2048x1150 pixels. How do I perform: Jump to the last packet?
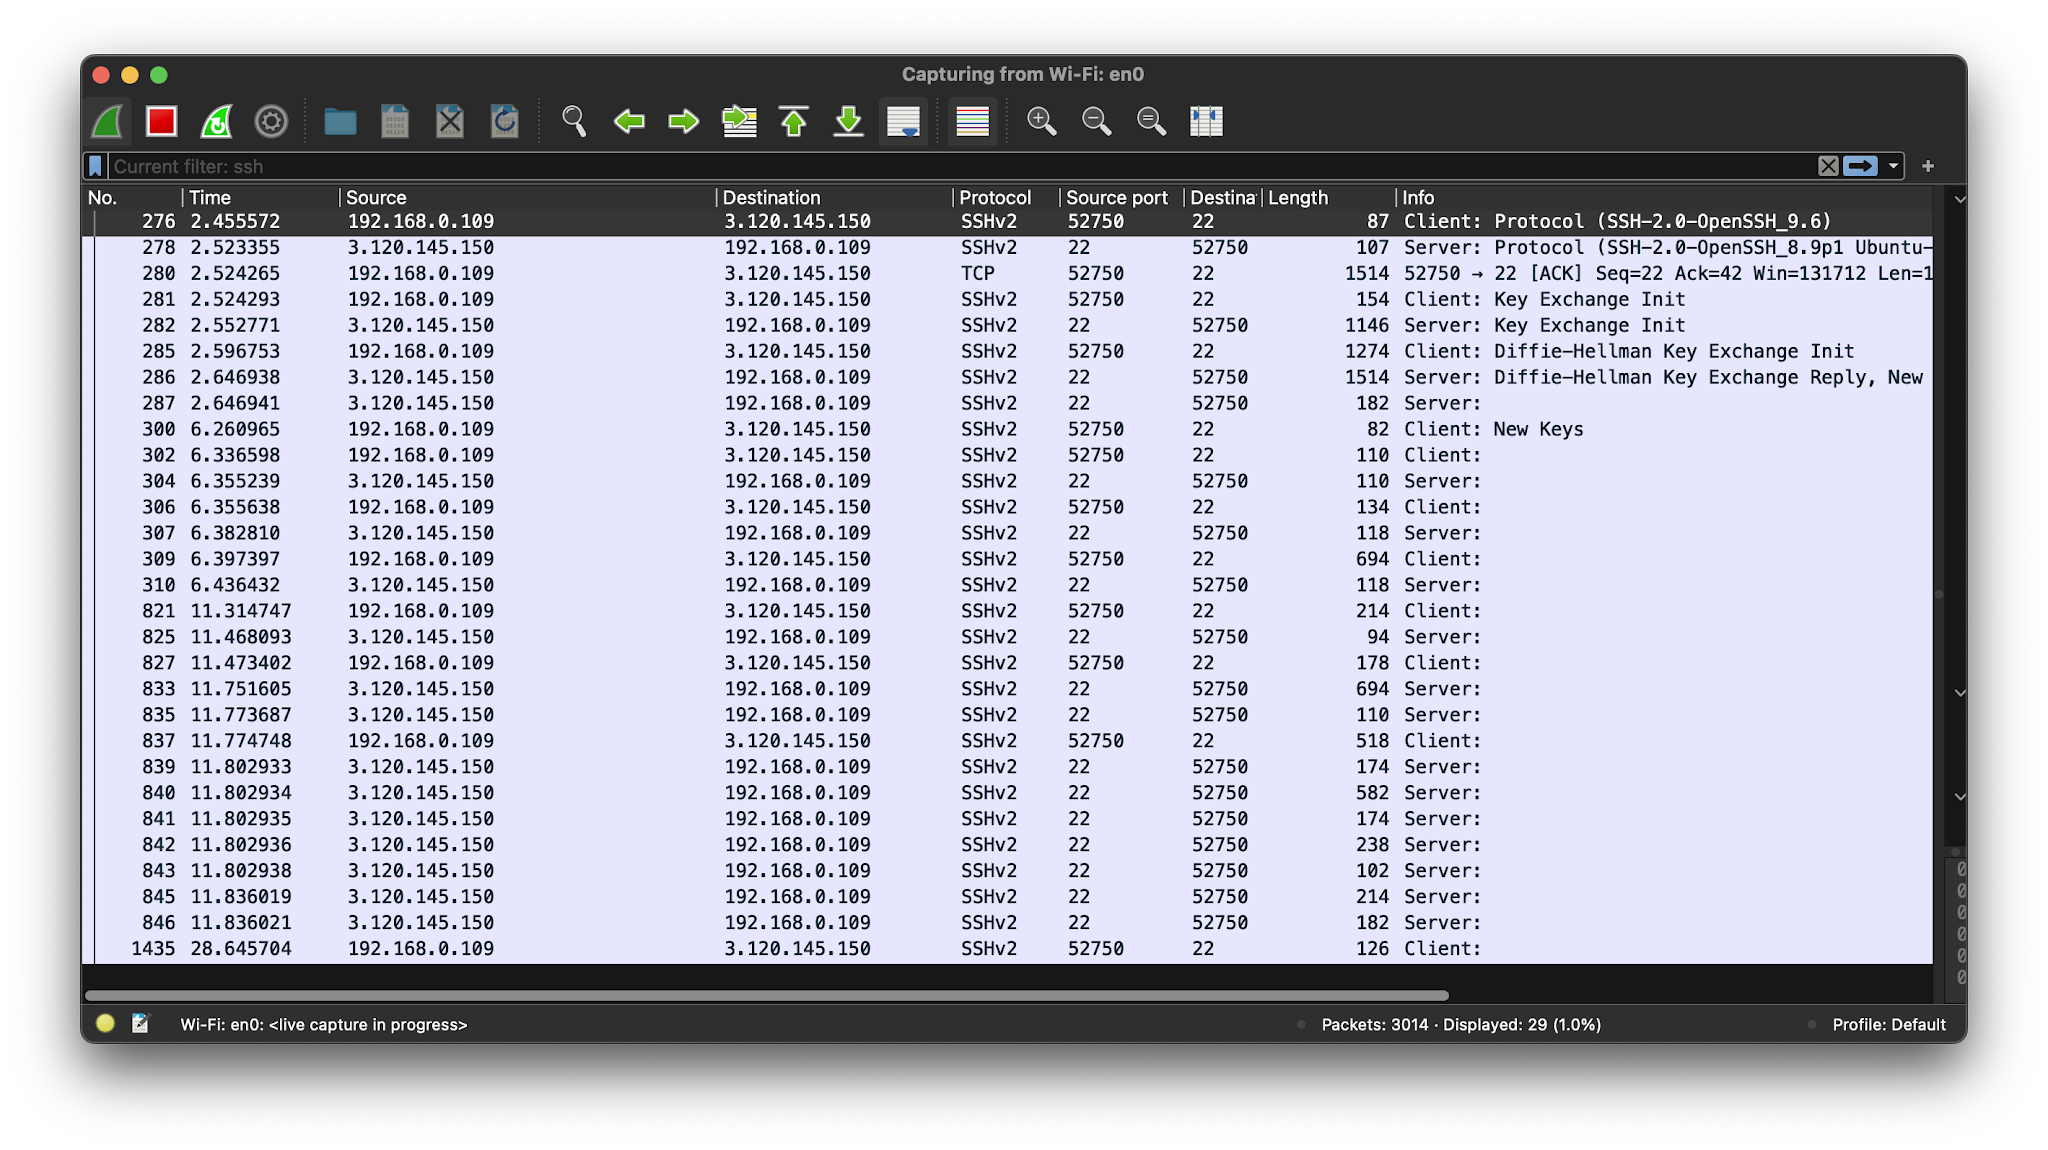click(x=849, y=122)
